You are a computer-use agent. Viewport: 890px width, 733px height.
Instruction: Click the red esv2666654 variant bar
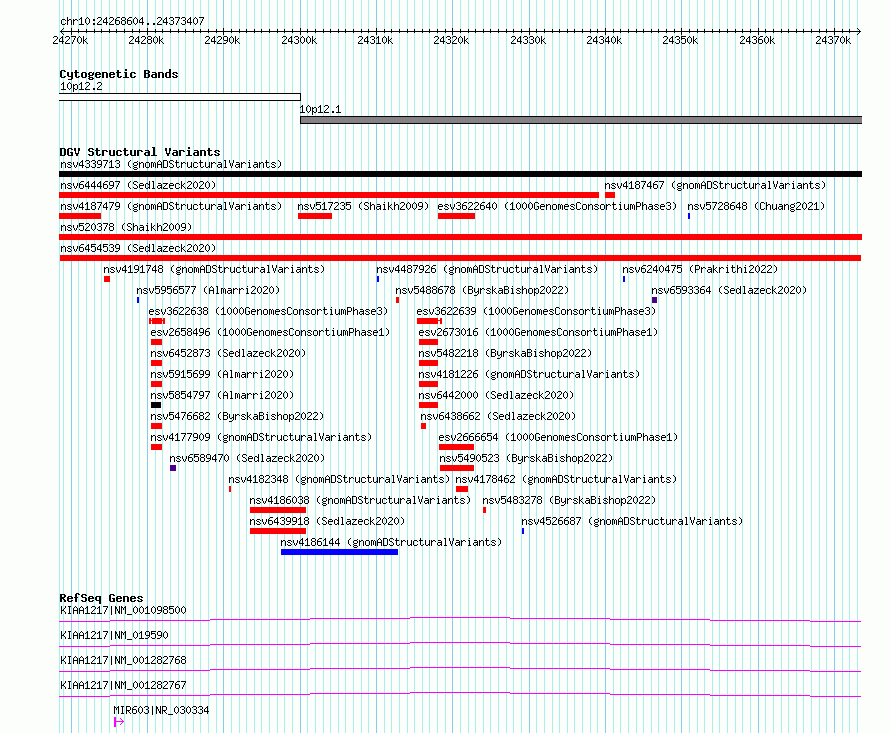(456, 447)
